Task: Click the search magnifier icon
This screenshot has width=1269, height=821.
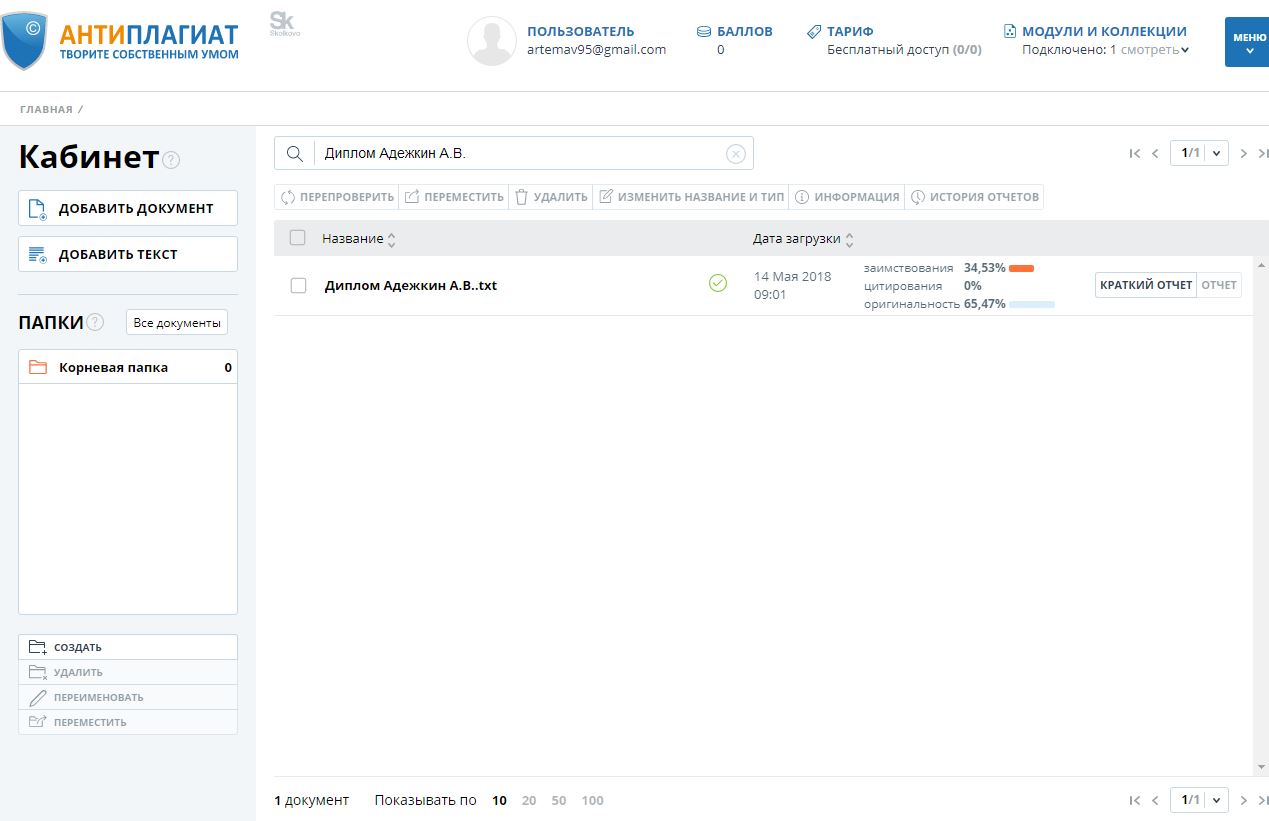Action: [294, 154]
